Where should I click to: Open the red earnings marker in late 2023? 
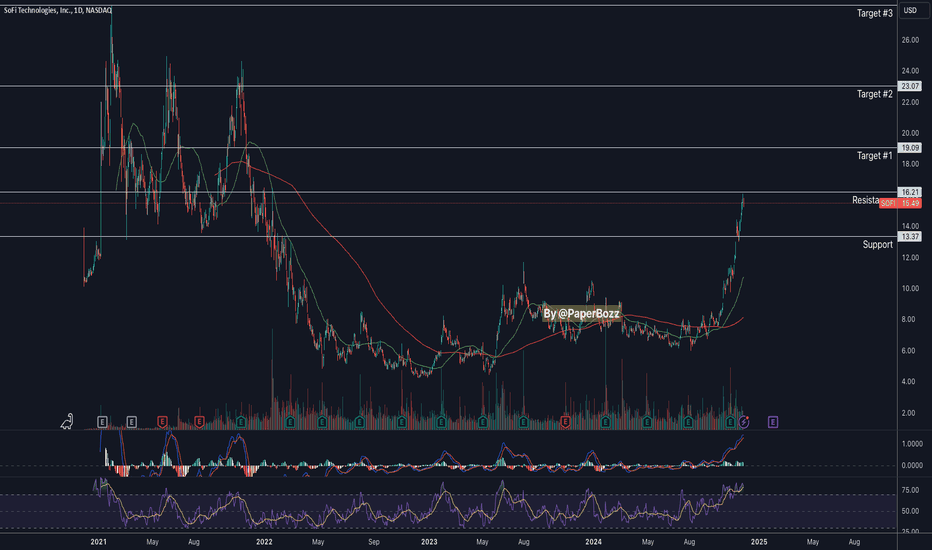point(565,422)
